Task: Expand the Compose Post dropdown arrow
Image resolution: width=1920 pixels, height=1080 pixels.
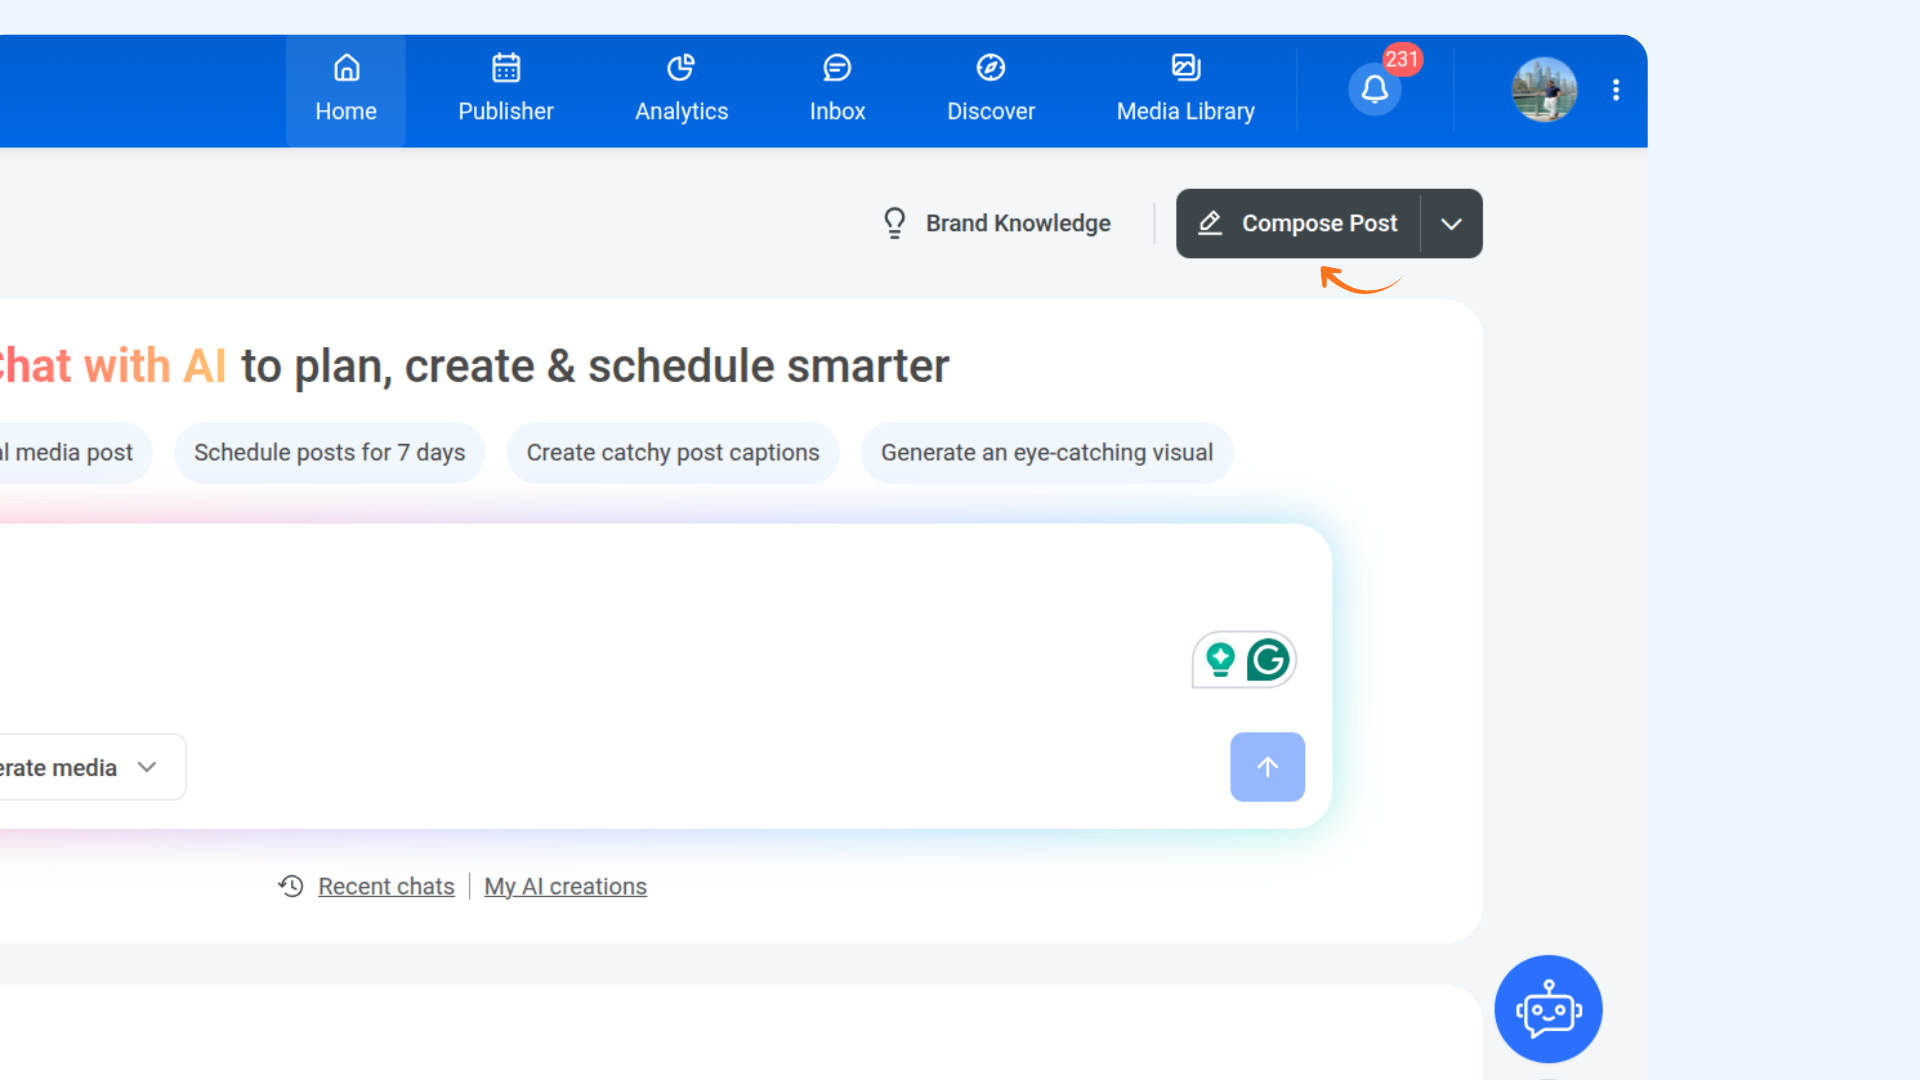Action: [1451, 224]
